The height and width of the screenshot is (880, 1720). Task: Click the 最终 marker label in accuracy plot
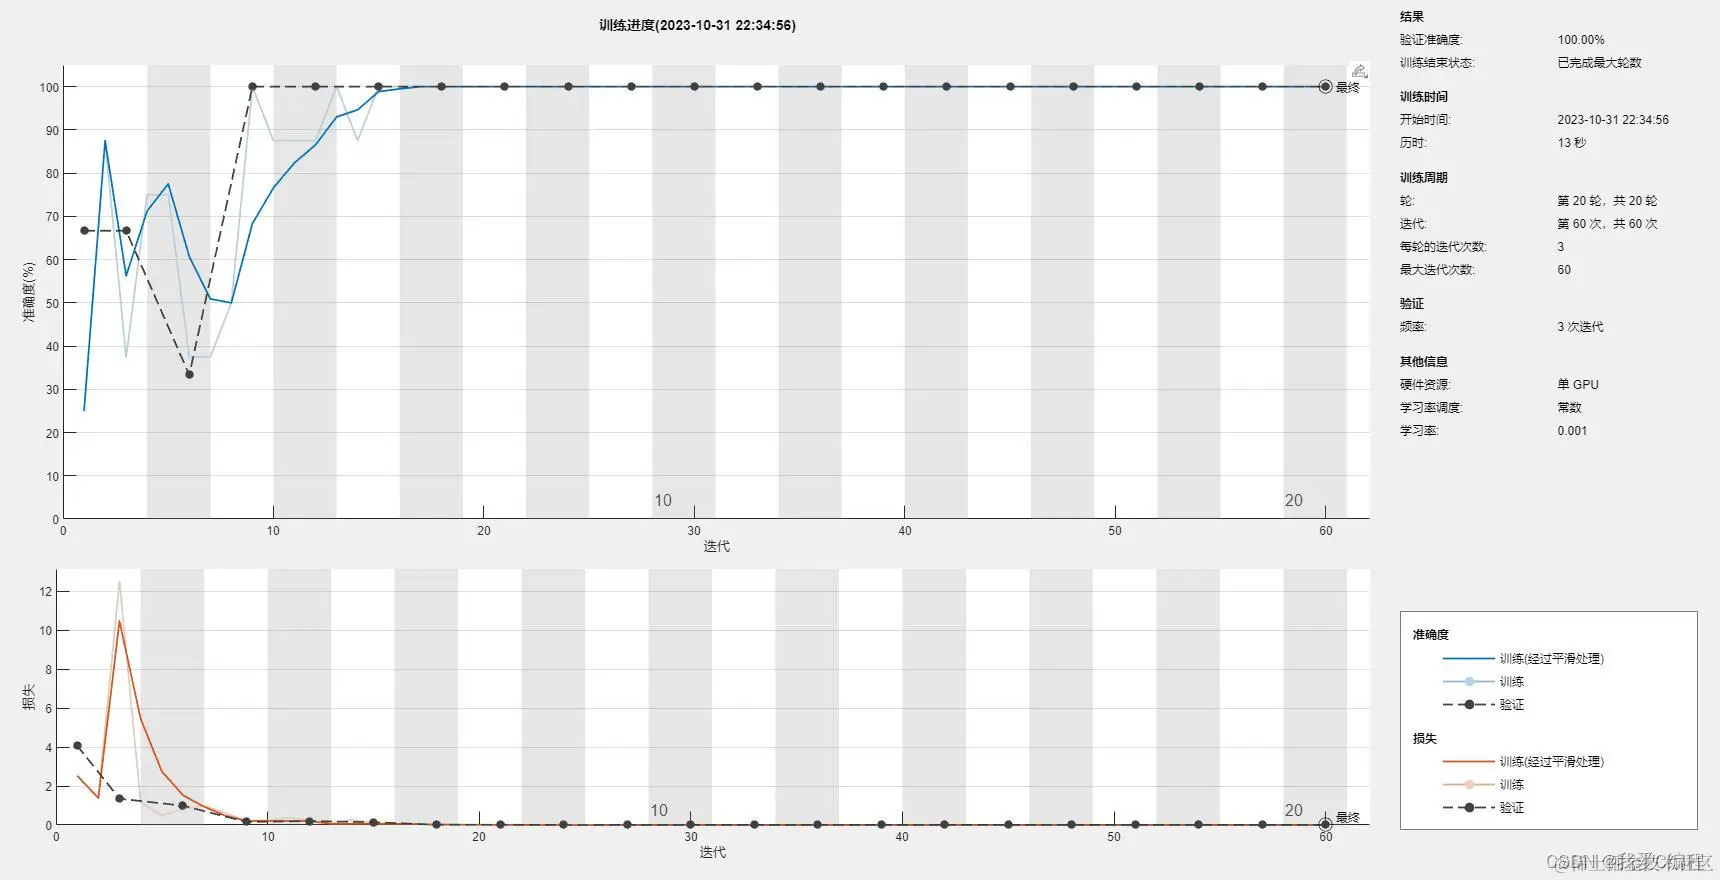(x=1348, y=88)
